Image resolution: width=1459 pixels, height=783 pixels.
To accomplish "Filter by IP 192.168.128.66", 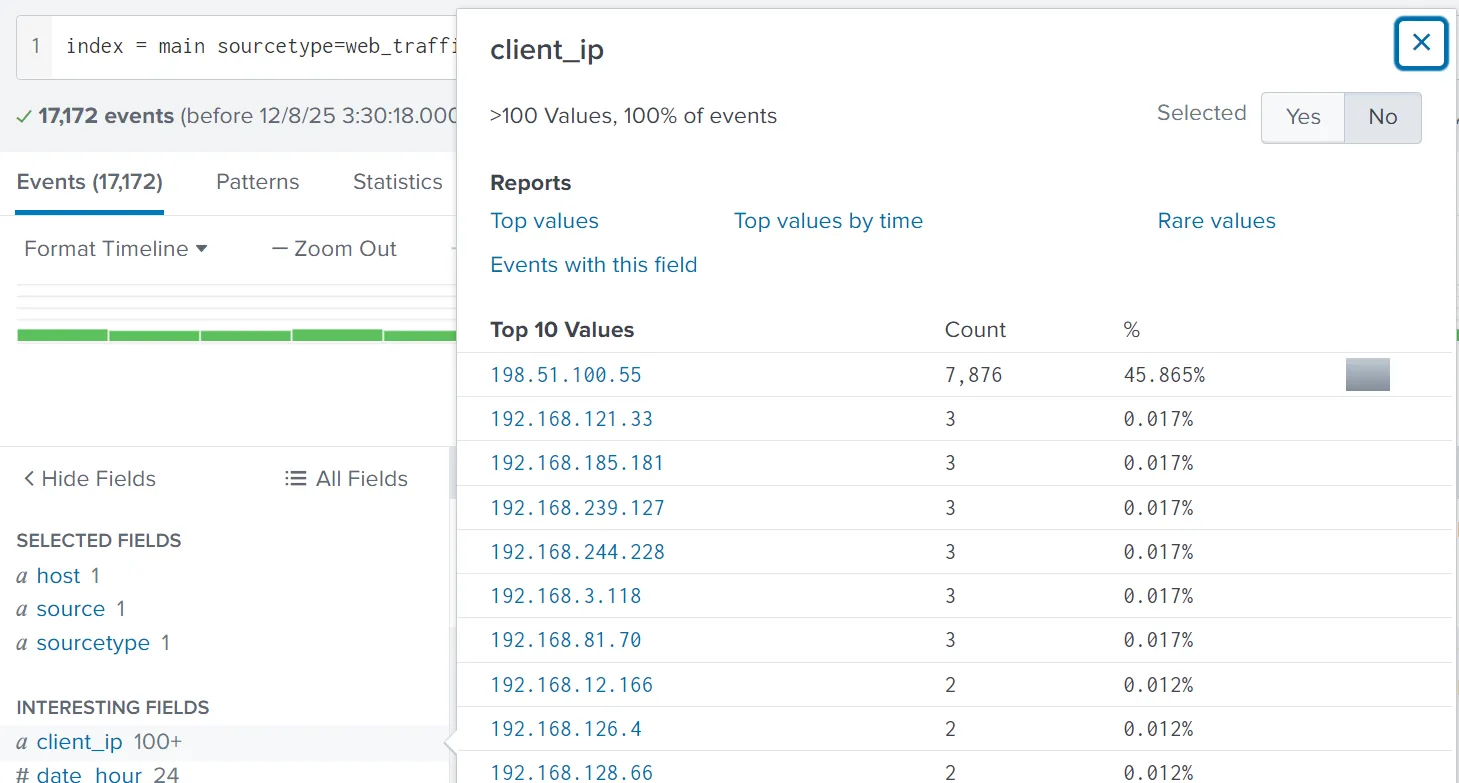I will 571,773.
